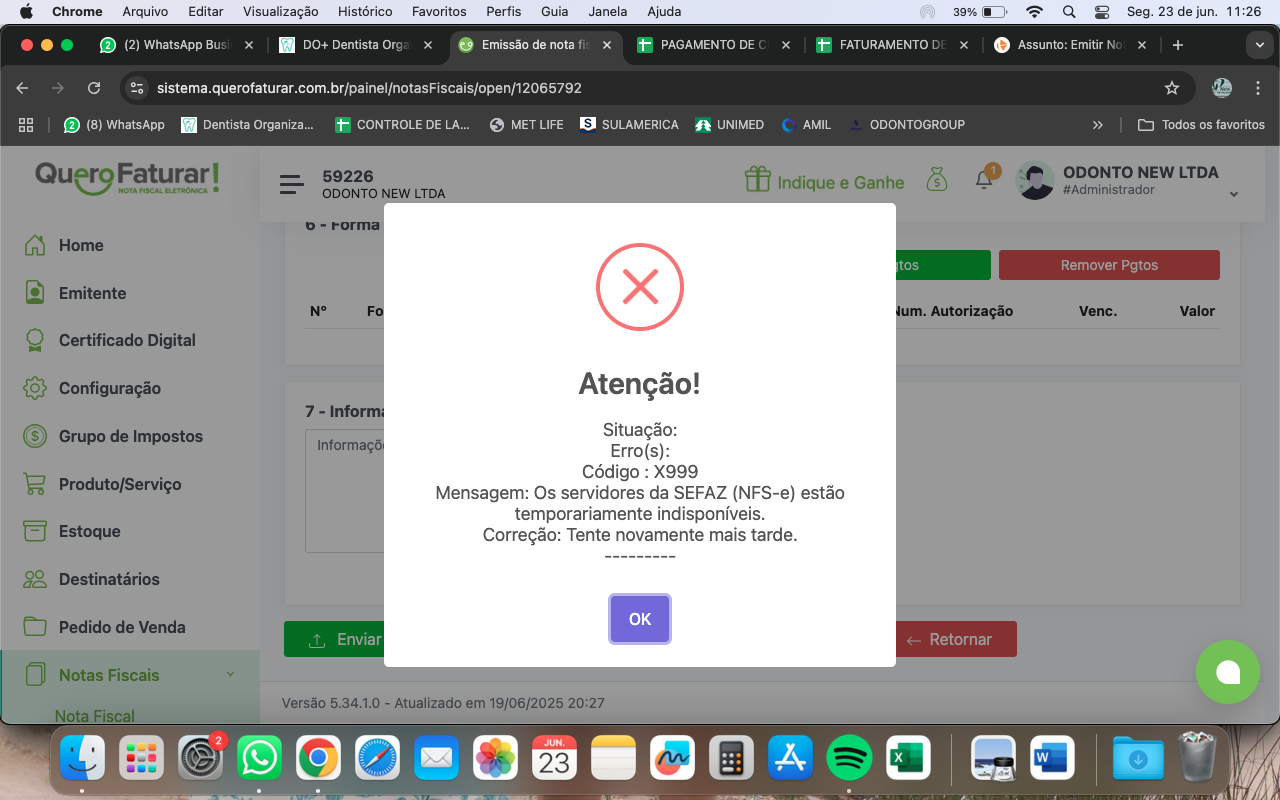Open the green chat bubble widget
This screenshot has height=800, width=1280.
click(x=1227, y=672)
